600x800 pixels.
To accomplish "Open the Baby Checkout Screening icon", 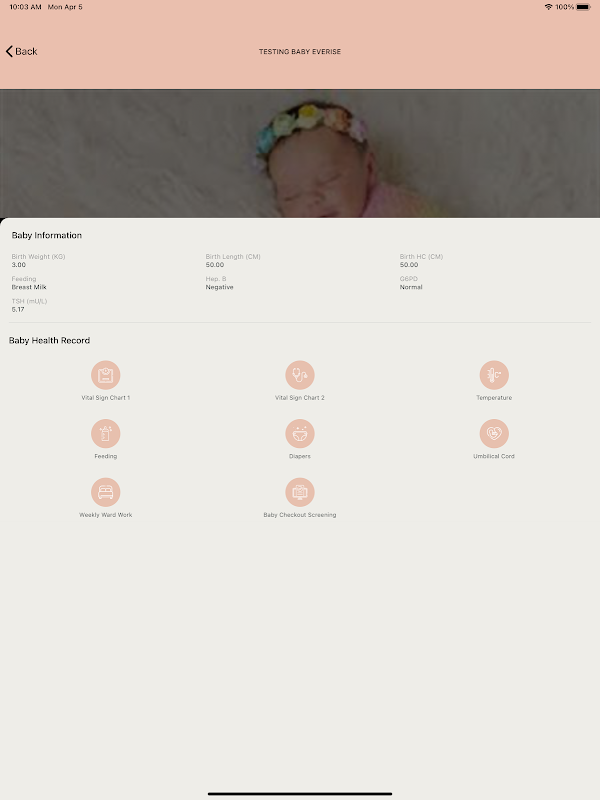I will pos(300,492).
